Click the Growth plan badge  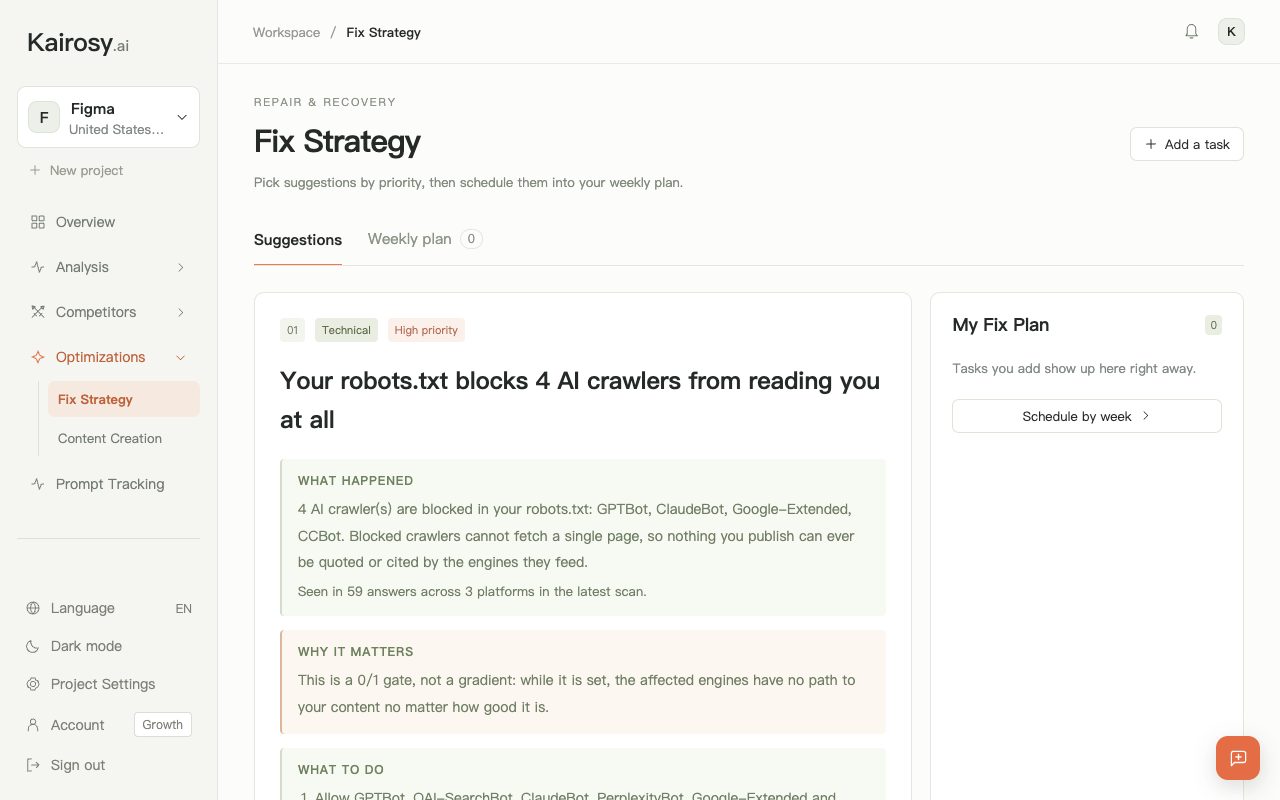click(x=163, y=725)
